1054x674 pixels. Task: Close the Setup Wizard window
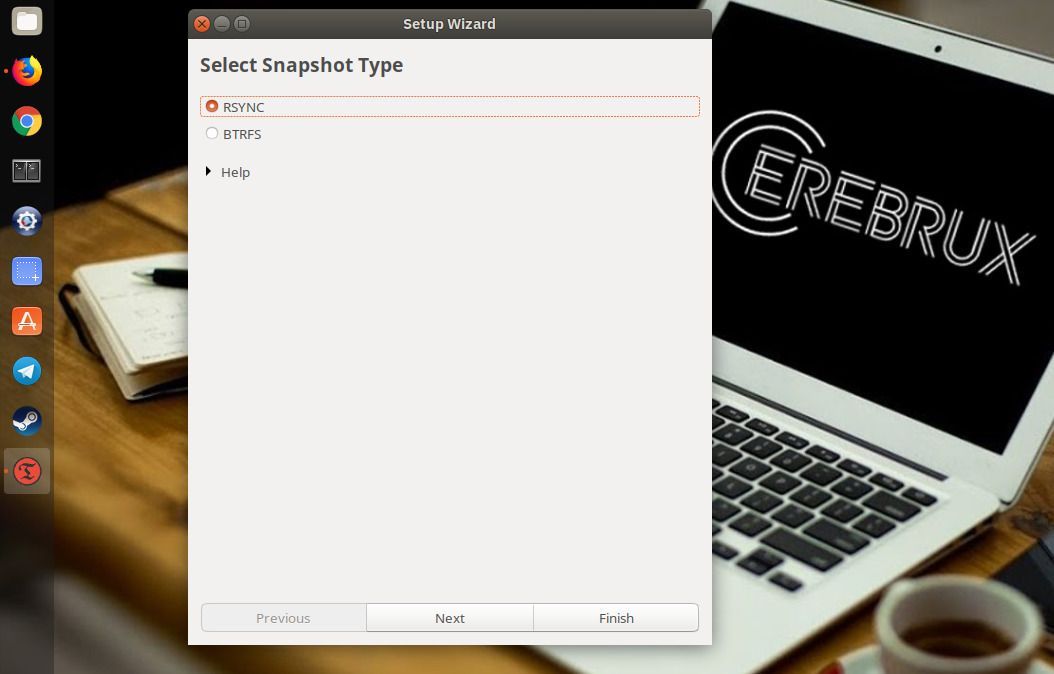[x=200, y=24]
